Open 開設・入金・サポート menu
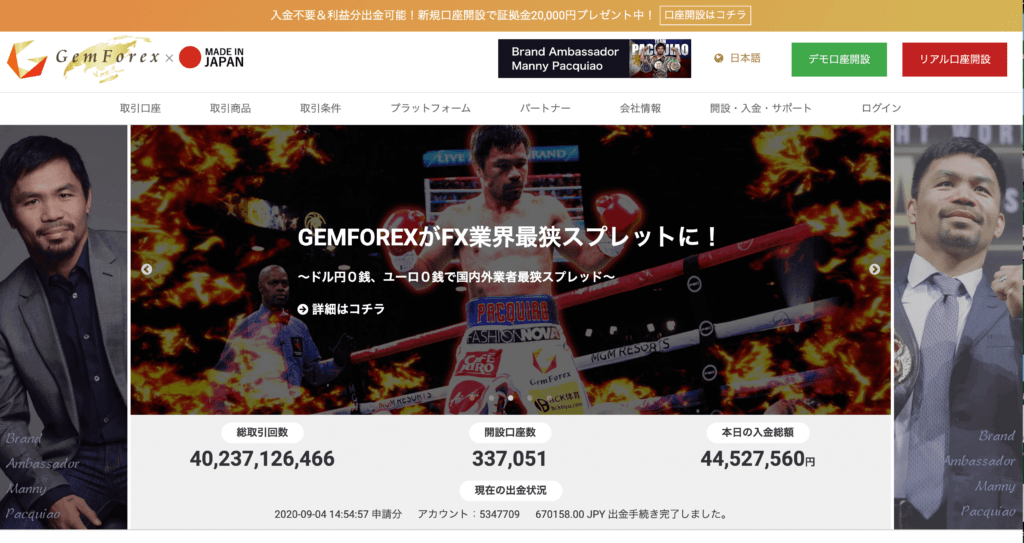Screen dimensions: 1024x543 (761, 108)
